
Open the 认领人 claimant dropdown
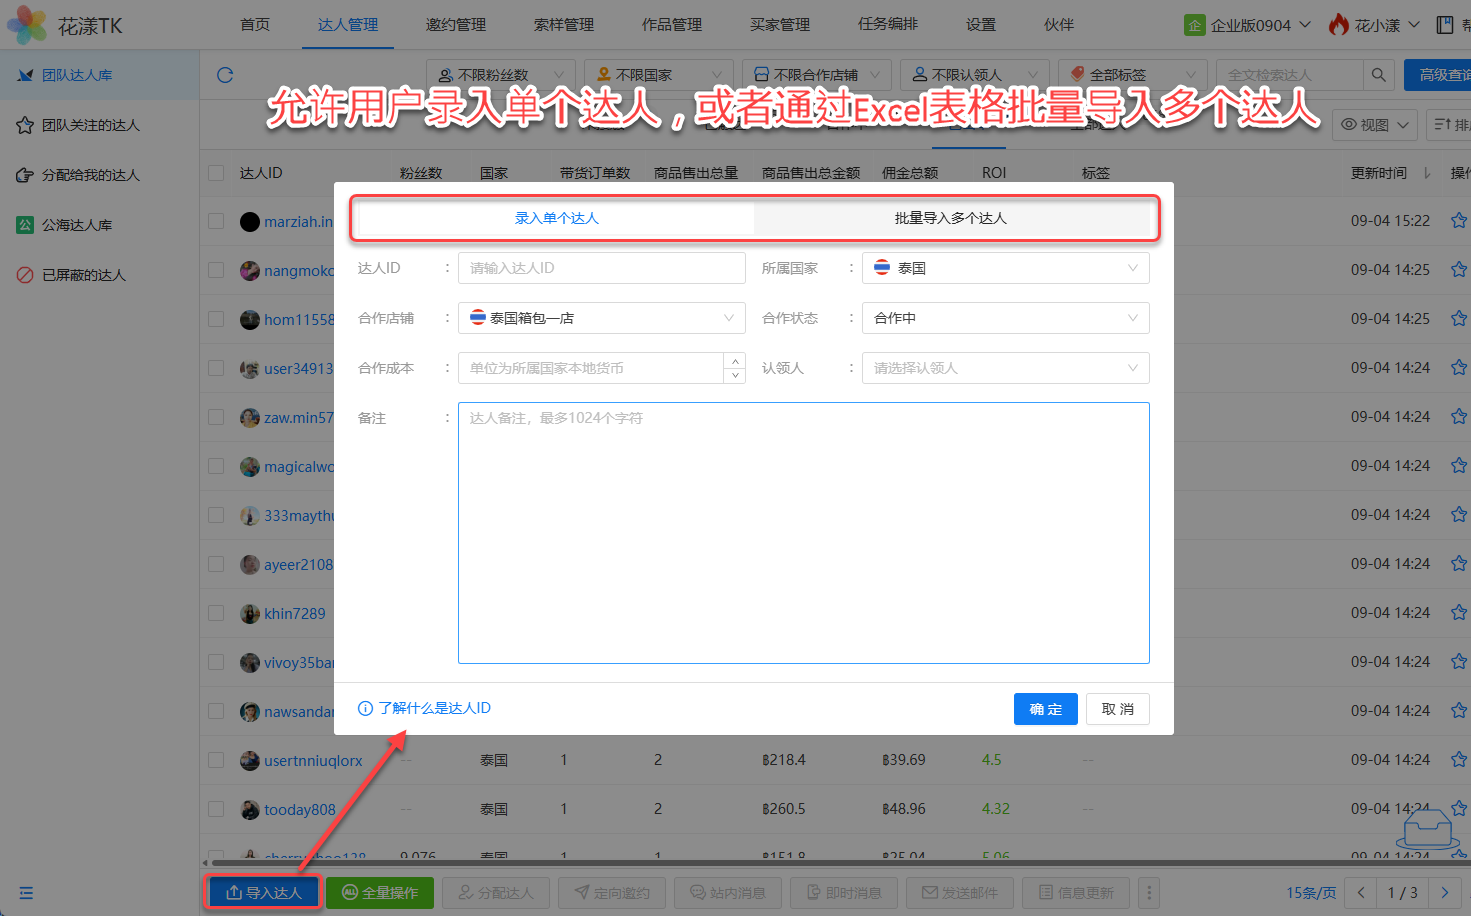tap(1005, 368)
